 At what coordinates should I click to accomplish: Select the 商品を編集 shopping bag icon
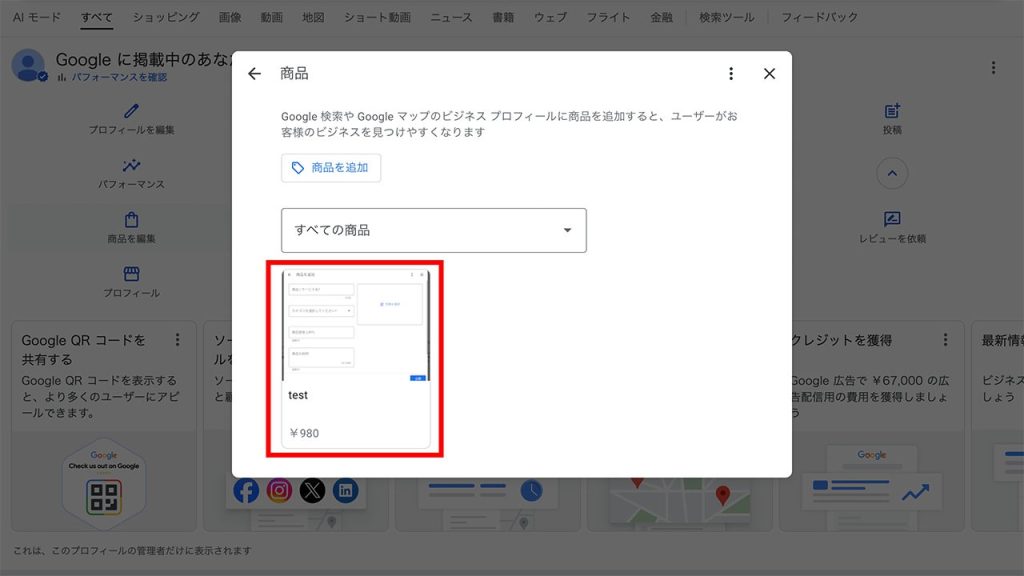click(131, 222)
